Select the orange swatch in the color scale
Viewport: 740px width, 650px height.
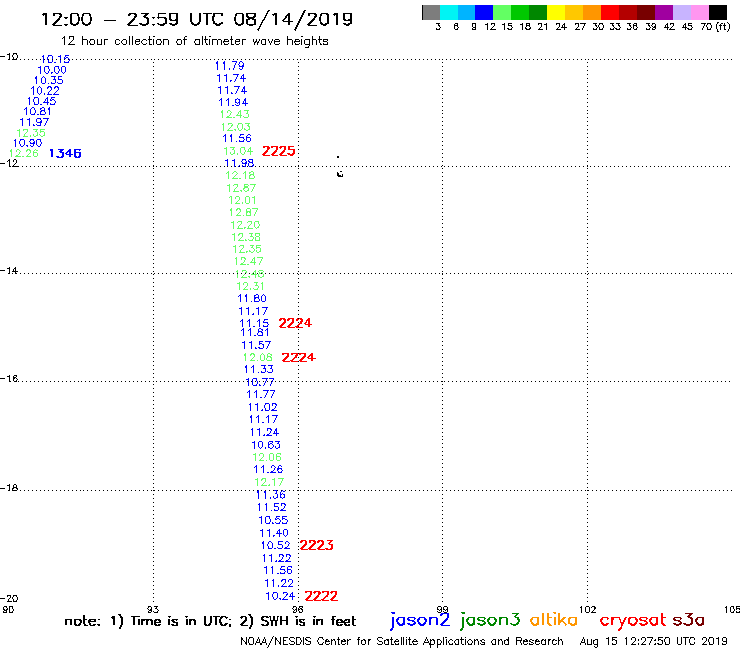click(592, 12)
